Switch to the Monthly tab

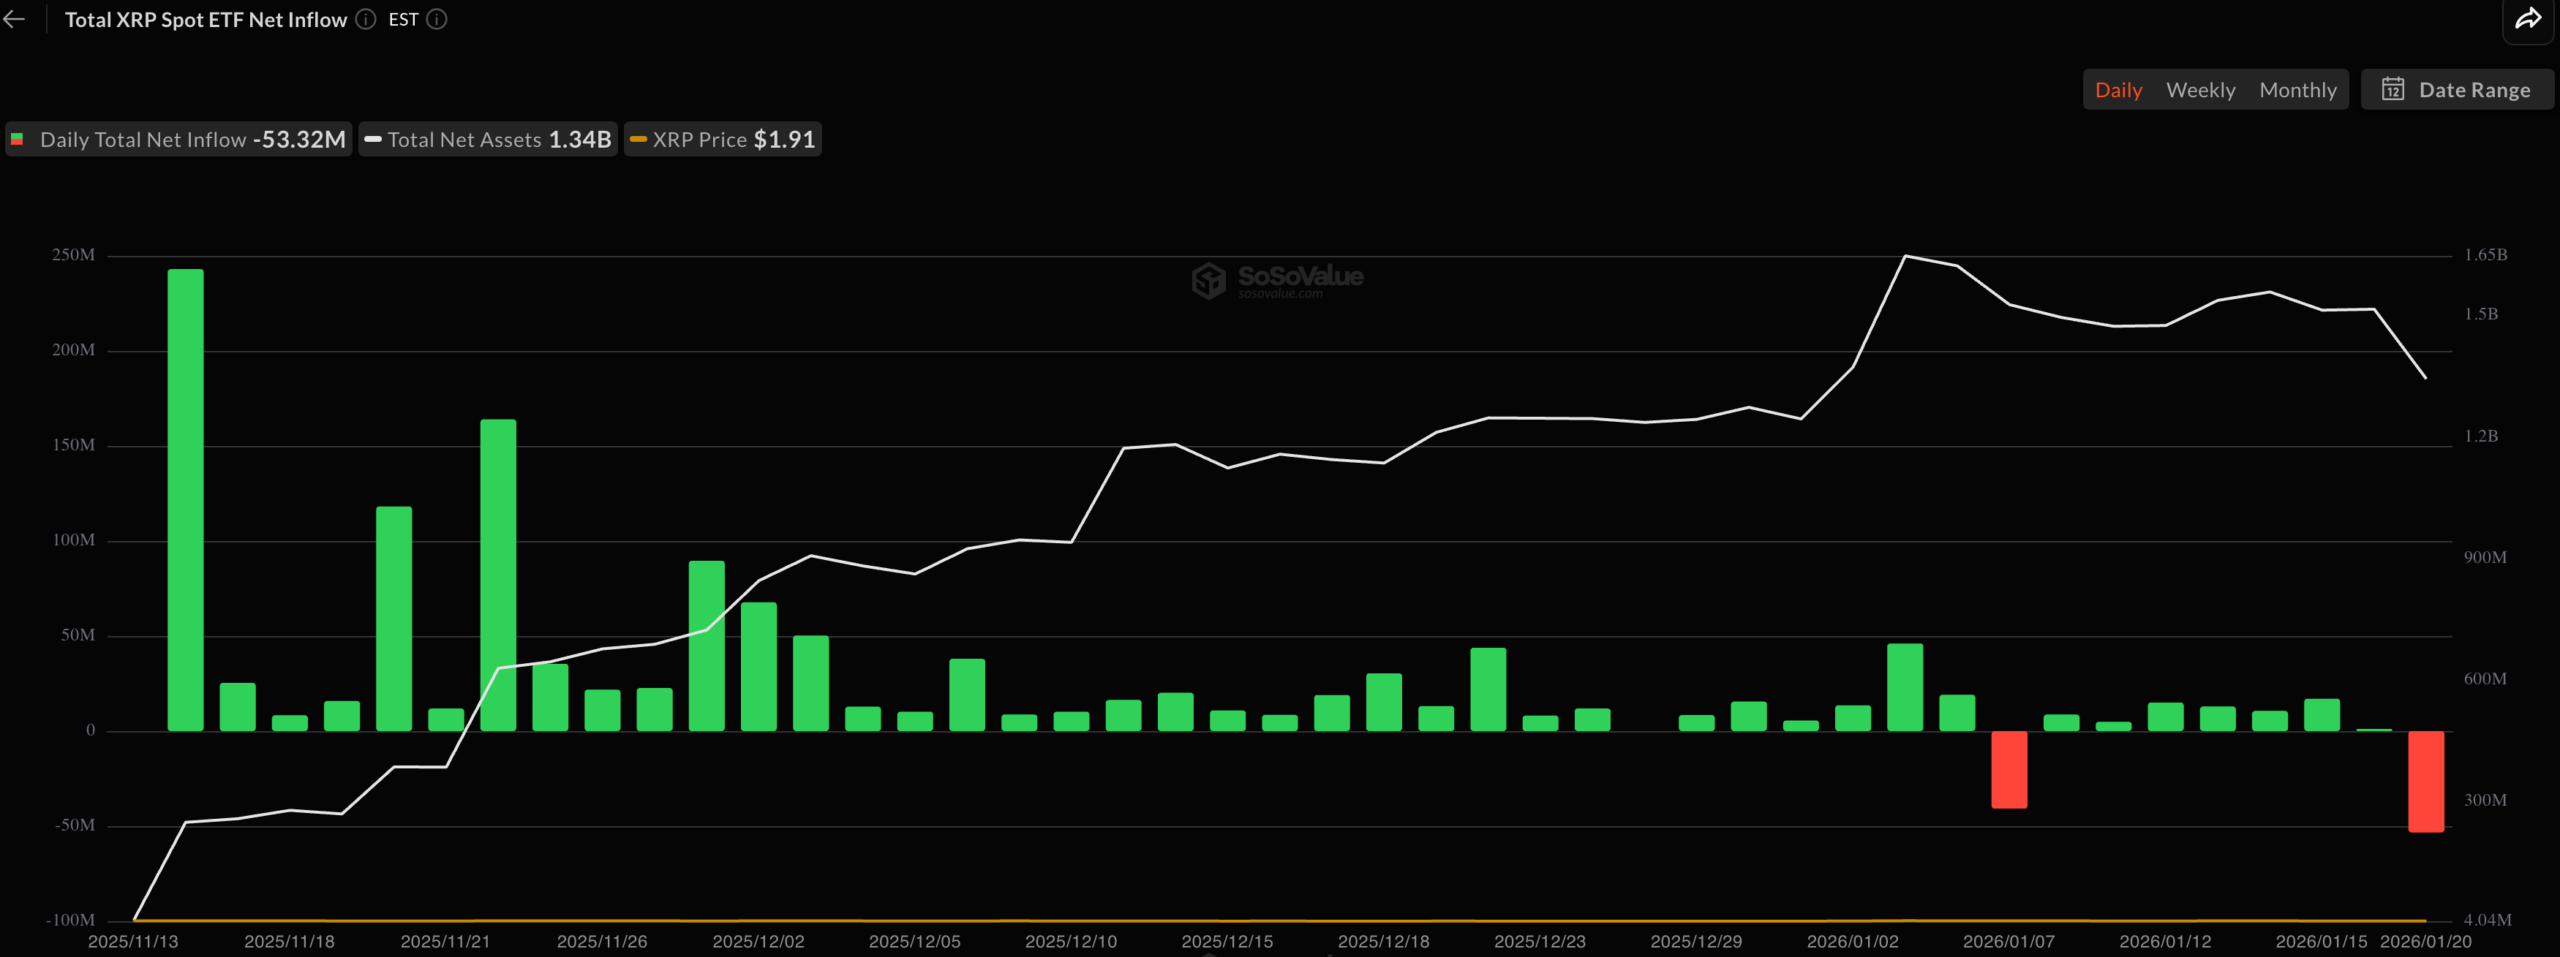click(2298, 90)
